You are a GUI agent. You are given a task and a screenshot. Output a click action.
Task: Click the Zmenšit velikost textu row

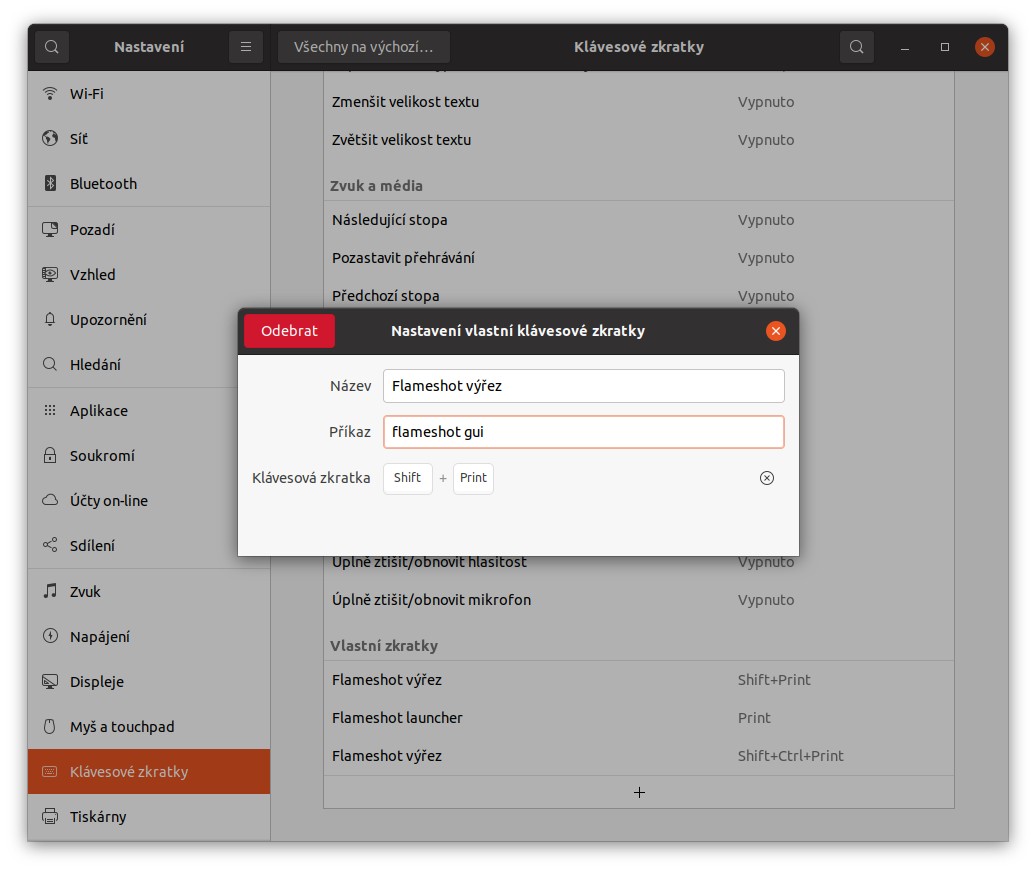pos(639,102)
